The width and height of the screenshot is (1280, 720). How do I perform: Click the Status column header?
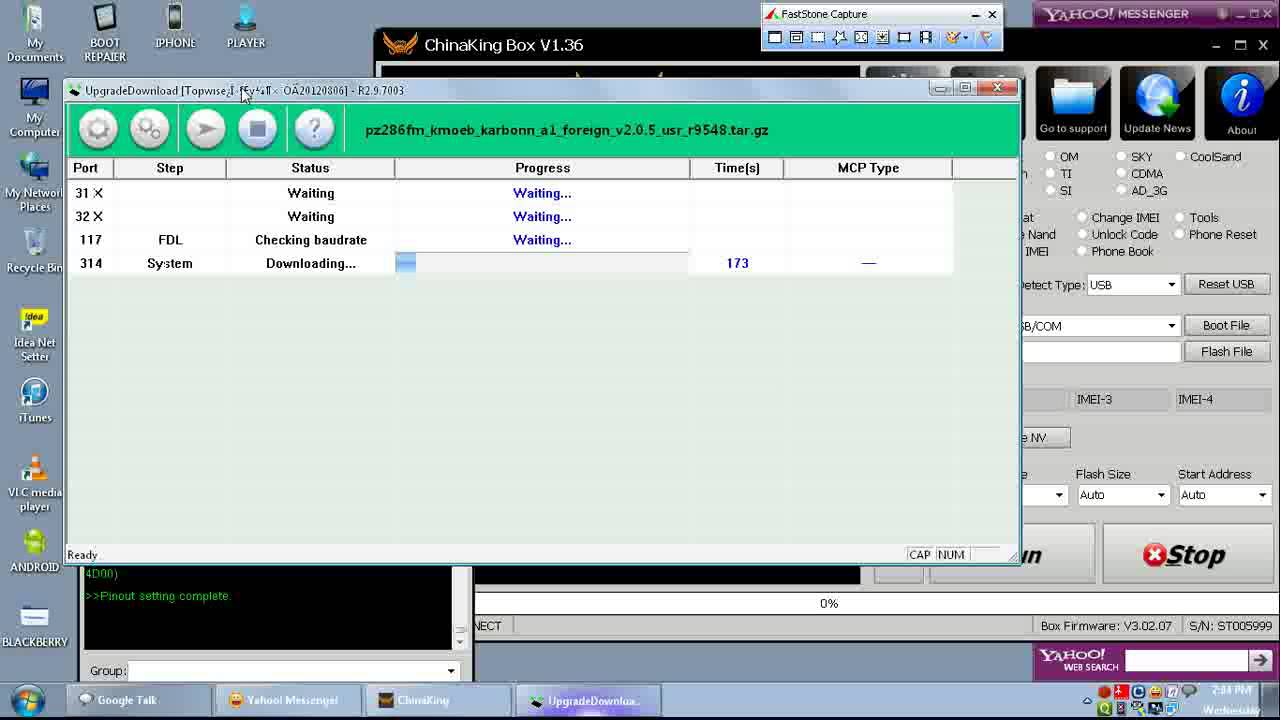pyautogui.click(x=310, y=168)
